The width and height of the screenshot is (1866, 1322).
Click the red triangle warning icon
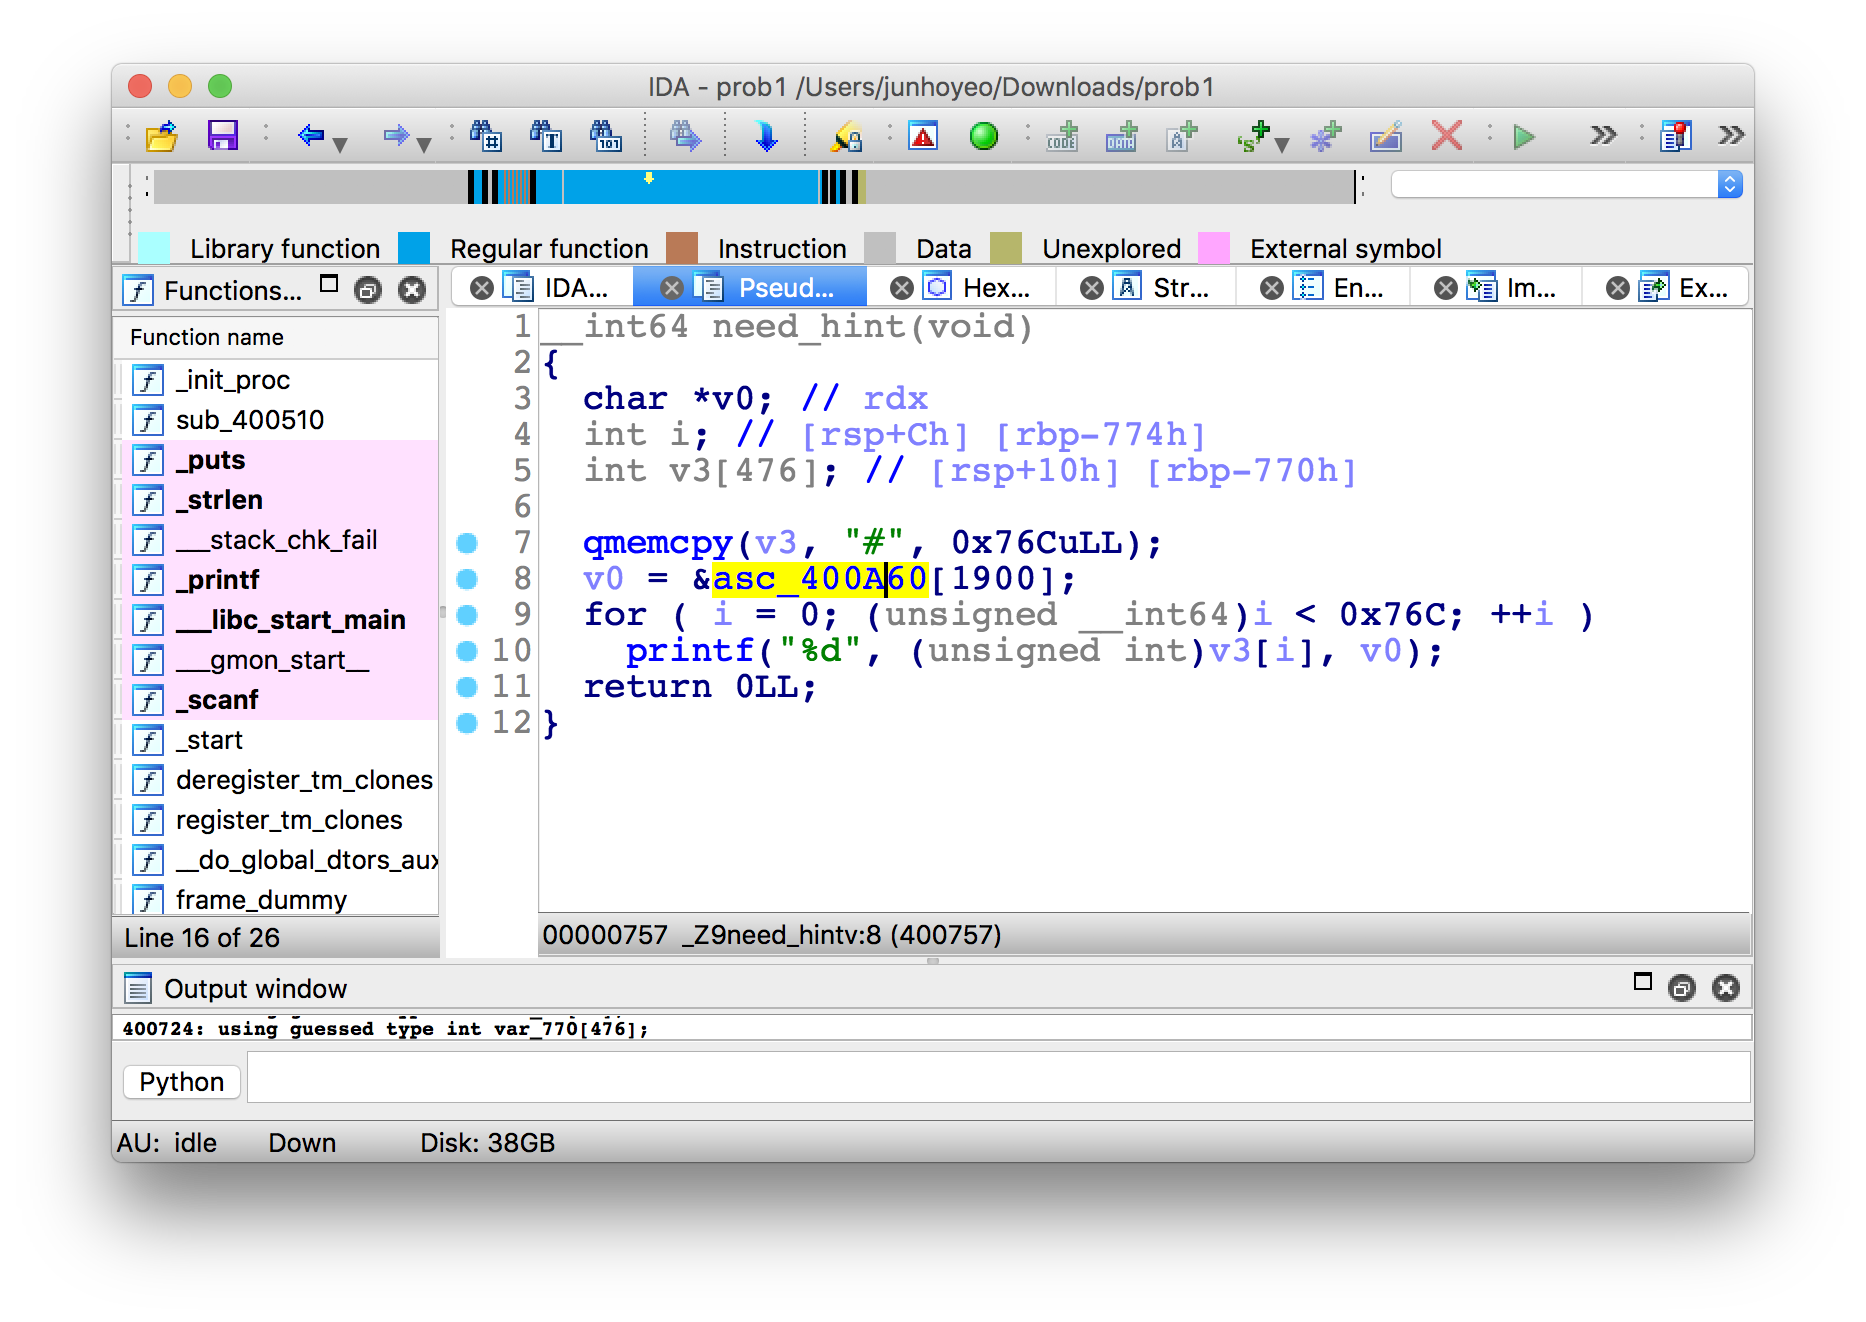pyautogui.click(x=923, y=136)
